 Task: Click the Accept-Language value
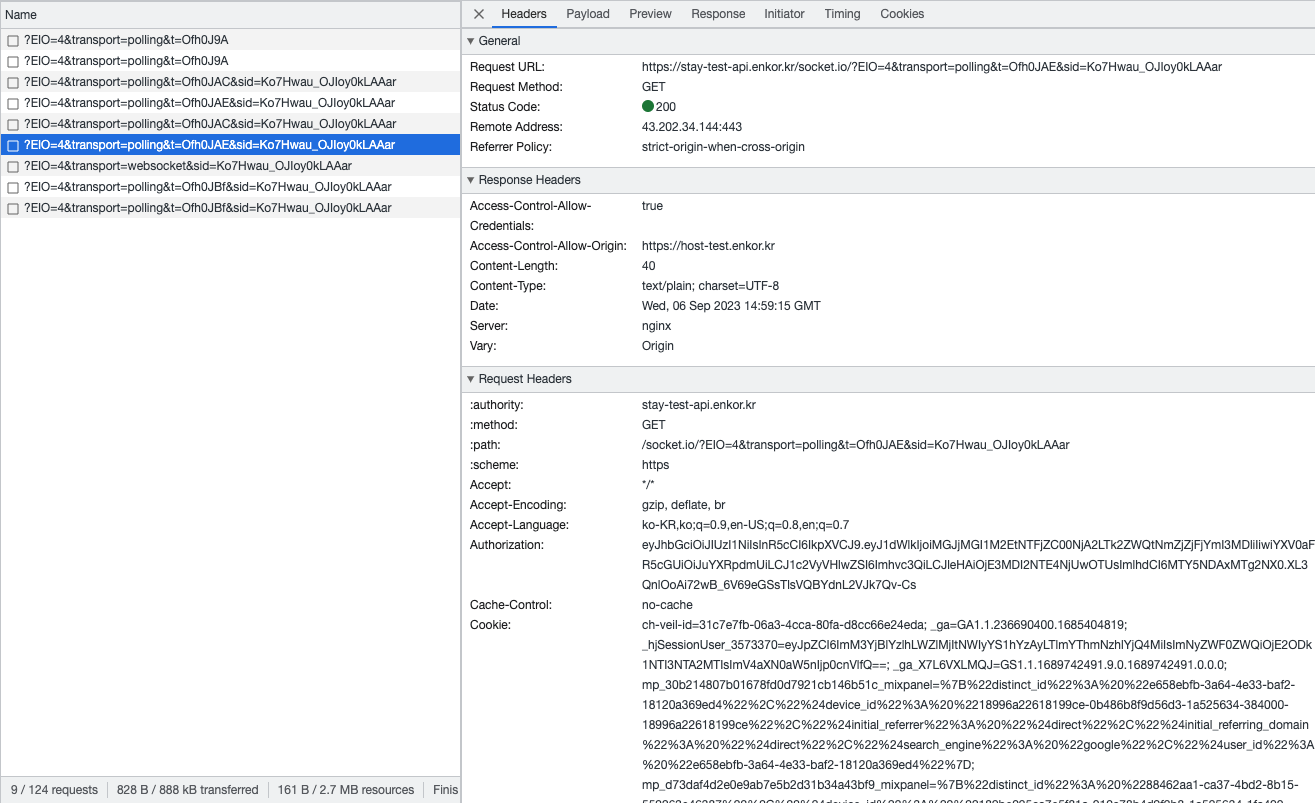(x=746, y=525)
